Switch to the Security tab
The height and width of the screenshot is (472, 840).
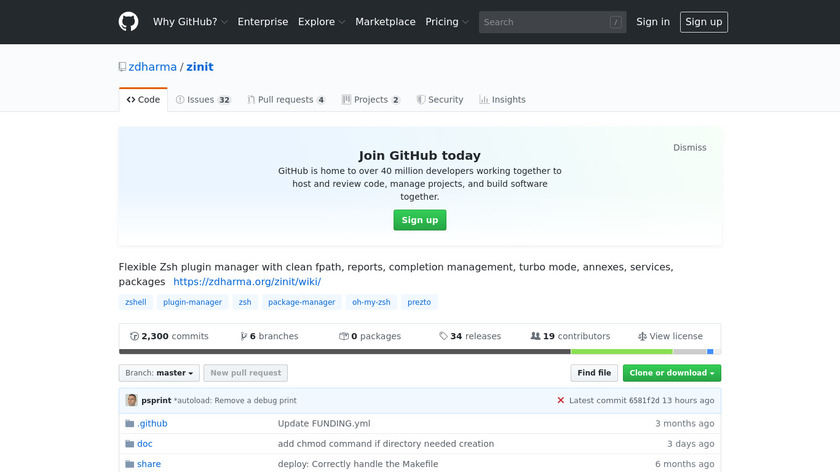440,100
